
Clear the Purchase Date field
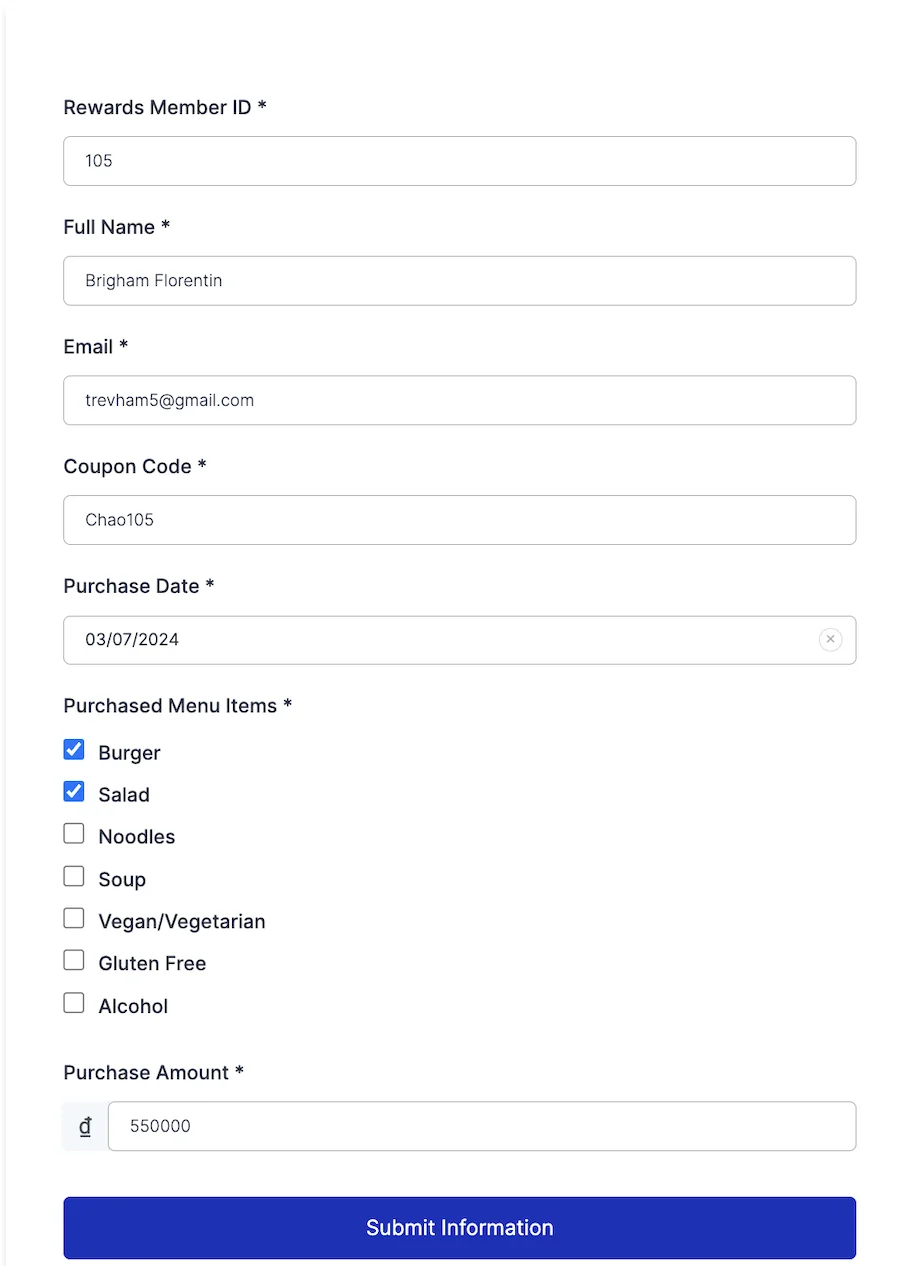tap(830, 640)
